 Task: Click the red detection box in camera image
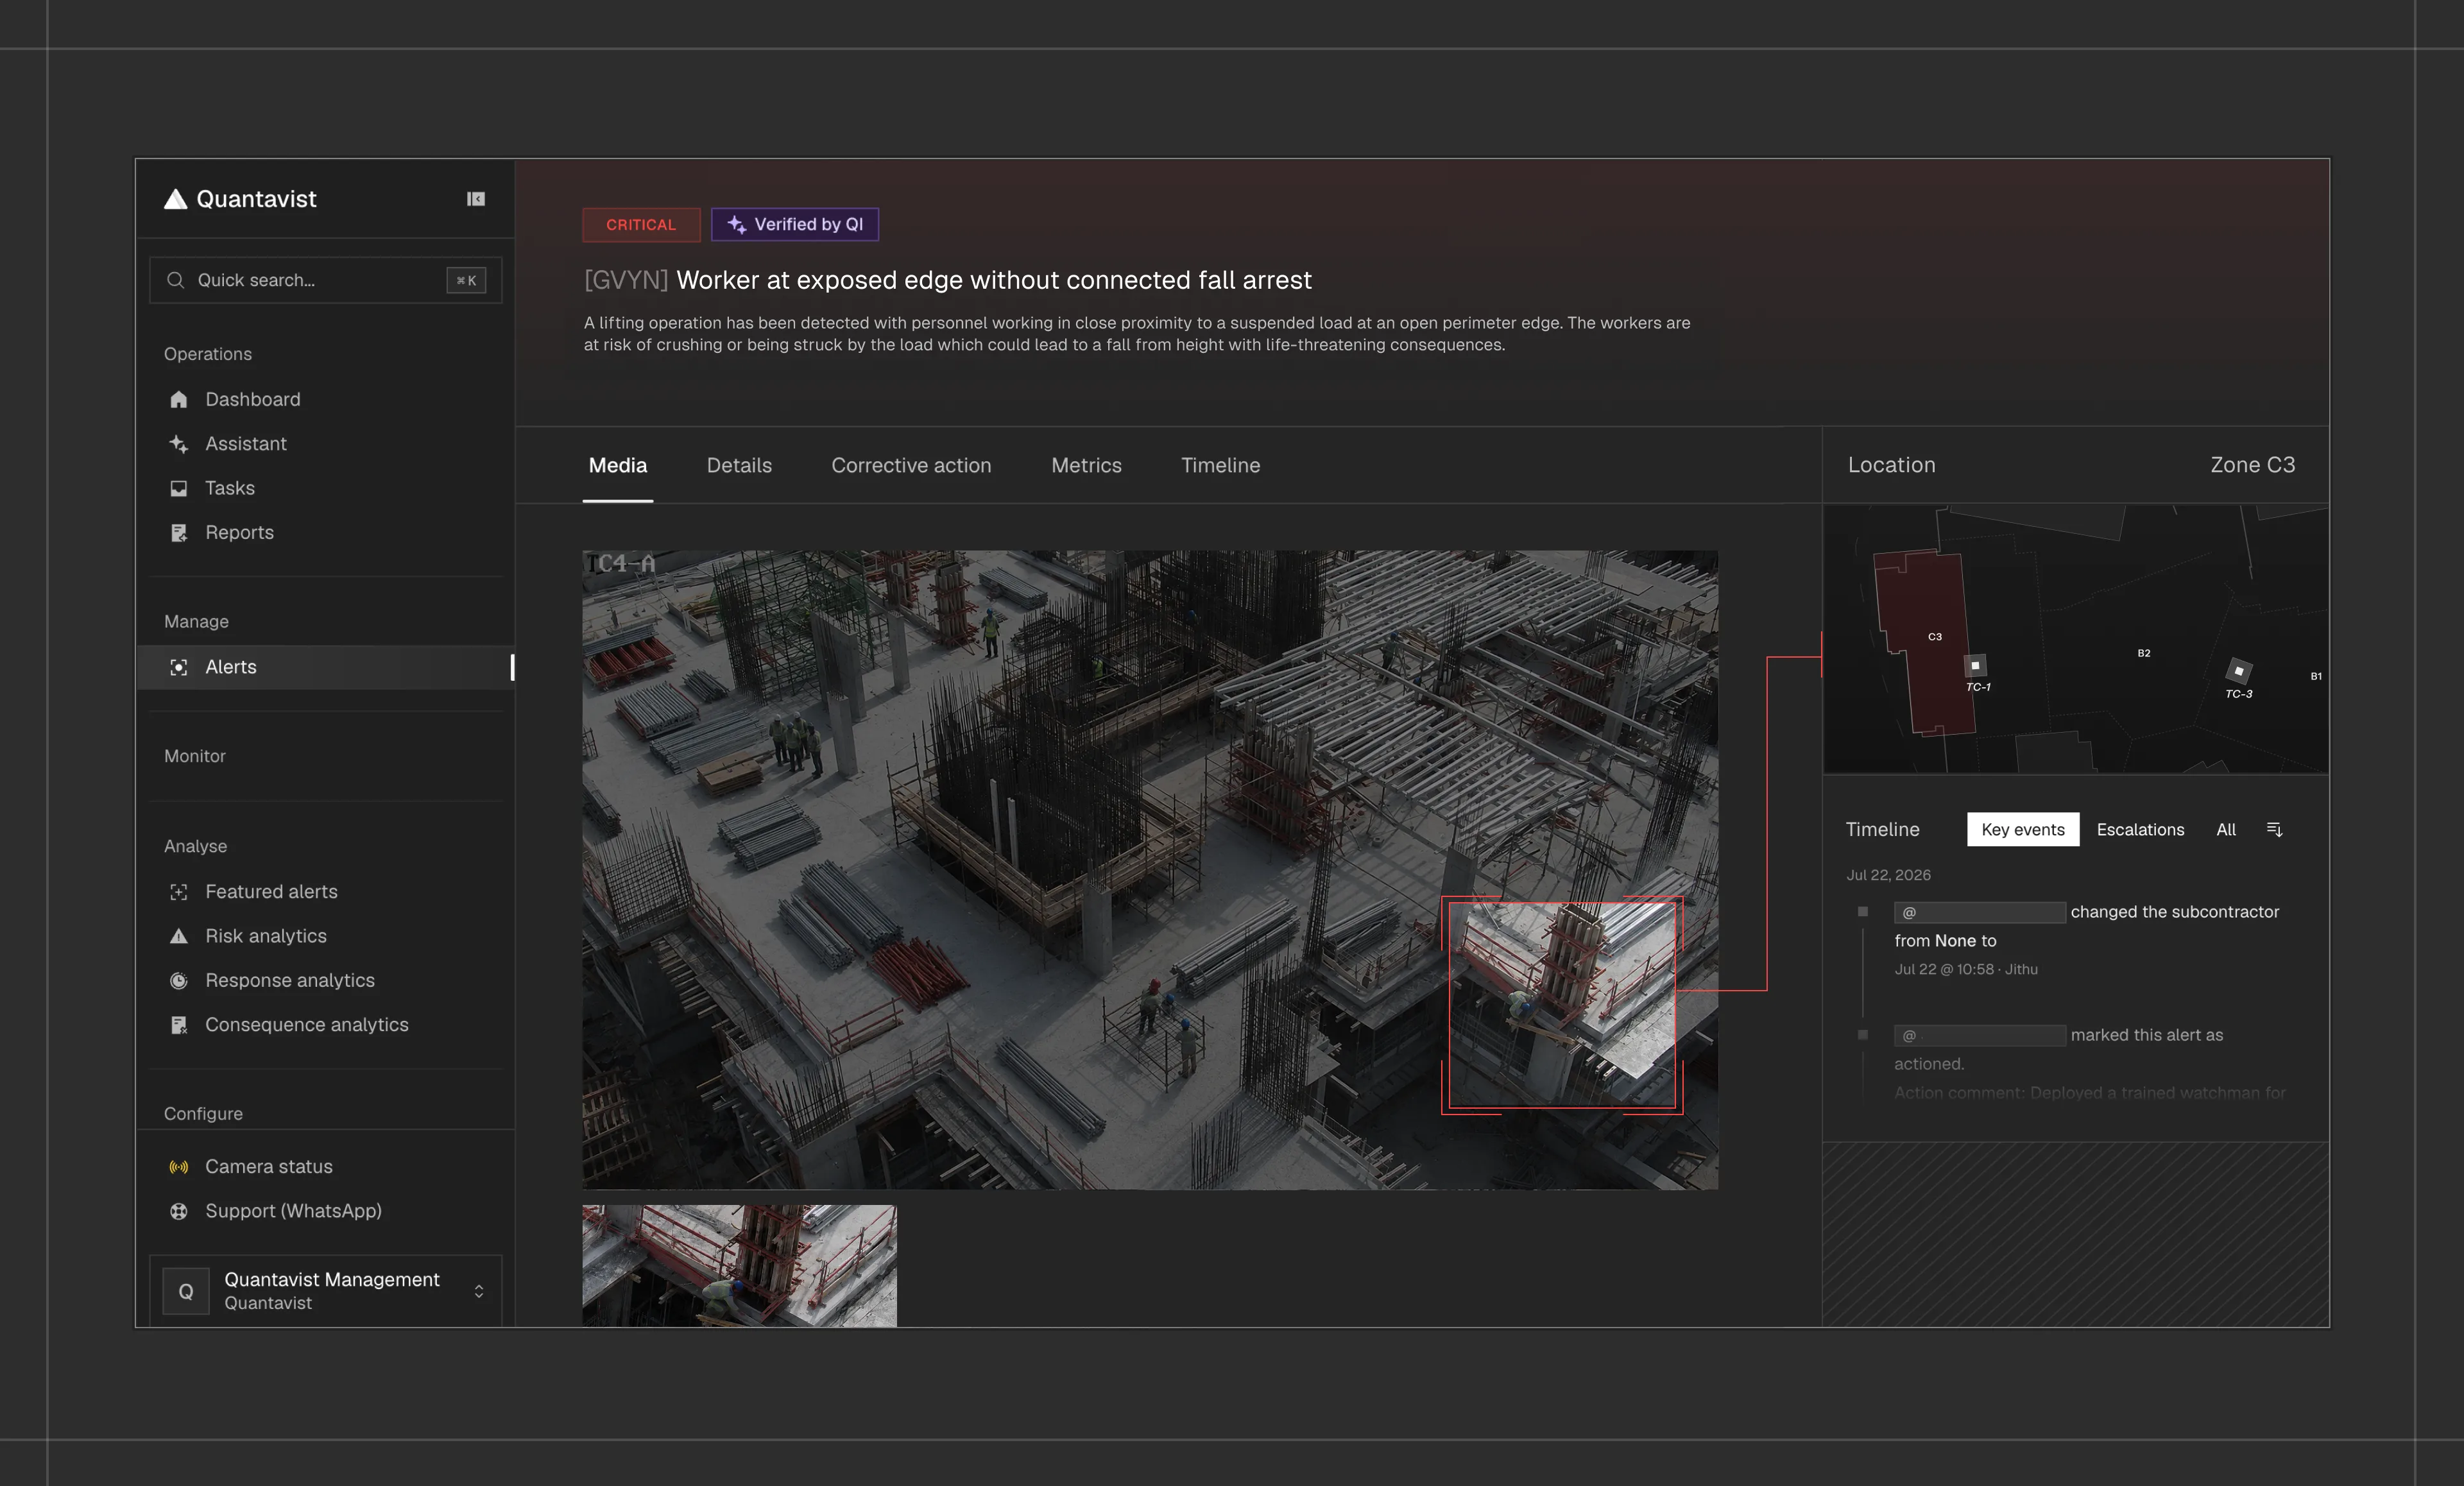point(1562,1005)
